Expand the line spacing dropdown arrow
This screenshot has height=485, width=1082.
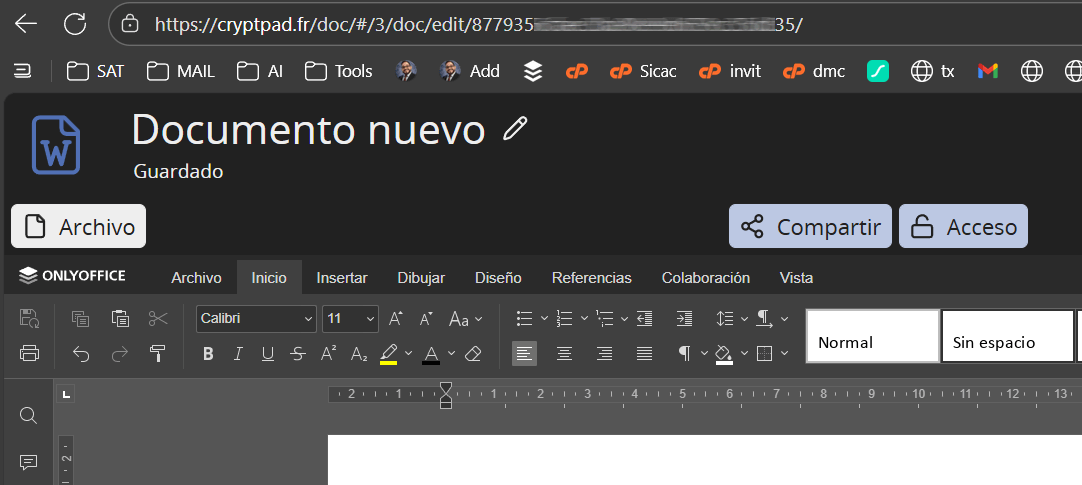(745, 319)
